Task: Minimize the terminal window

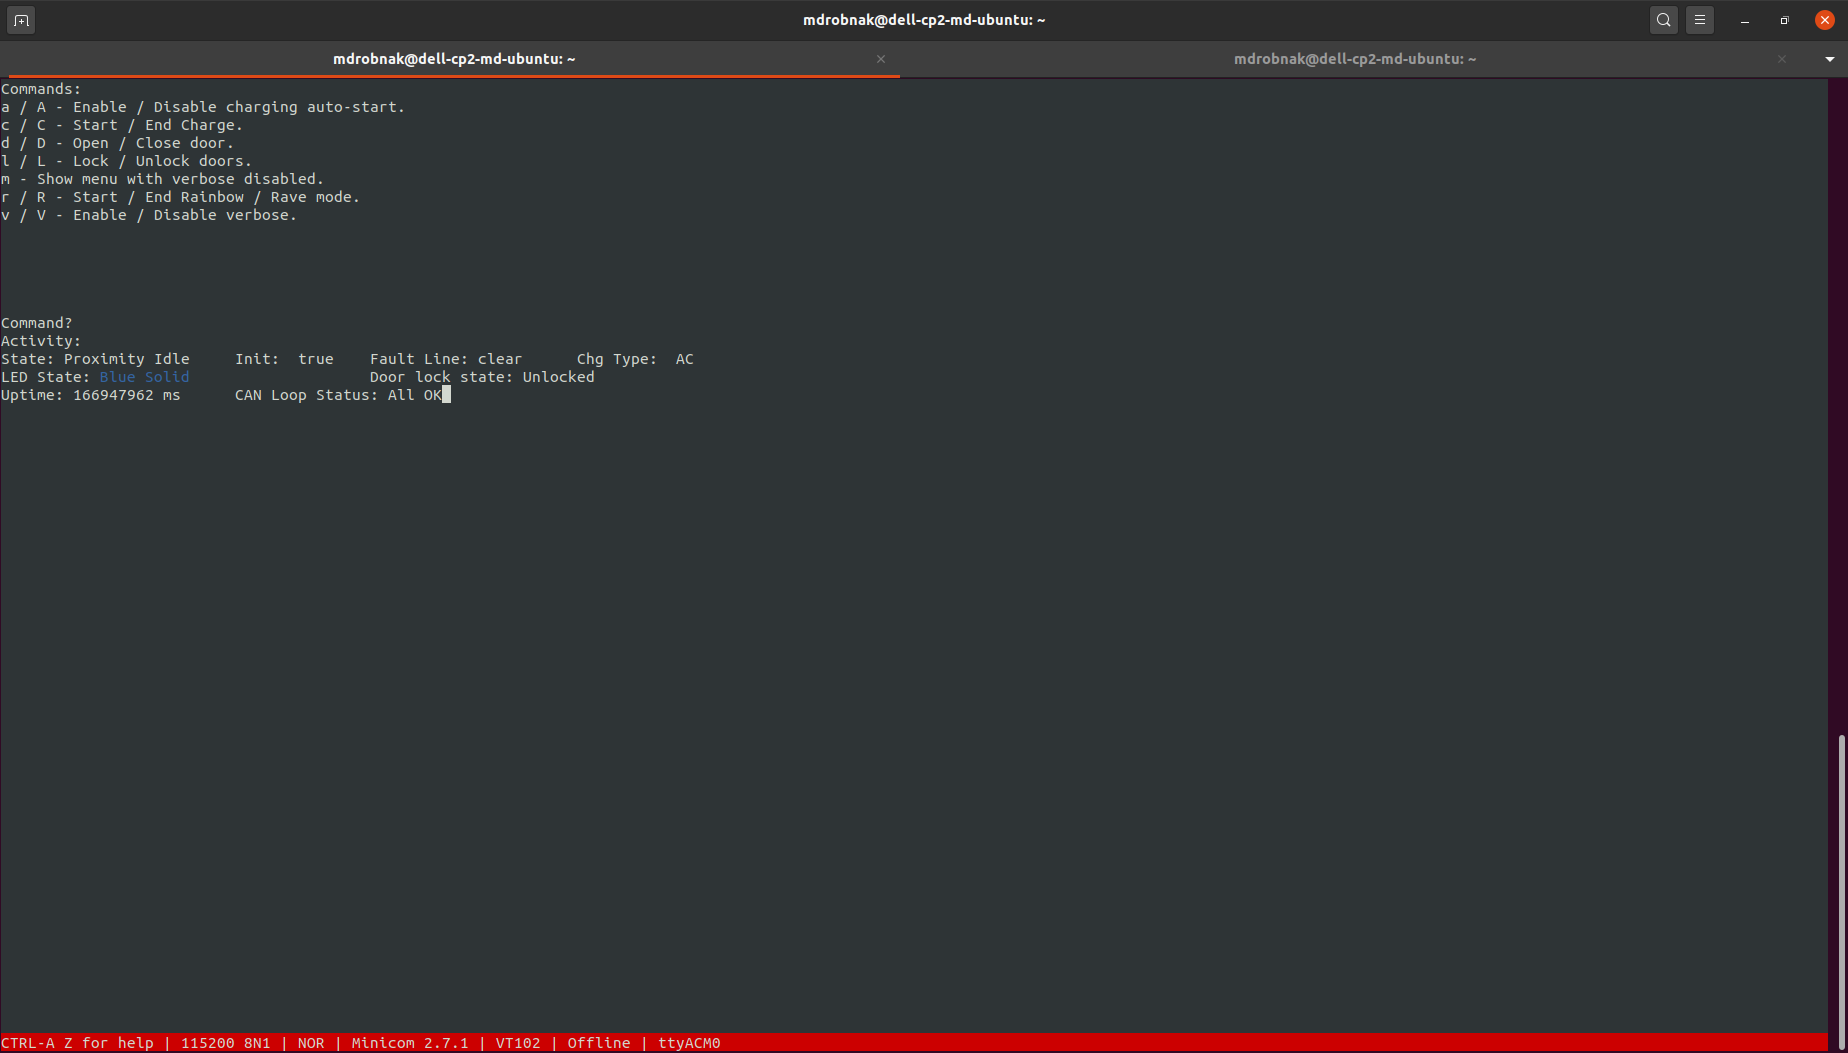Action: coord(1745,20)
